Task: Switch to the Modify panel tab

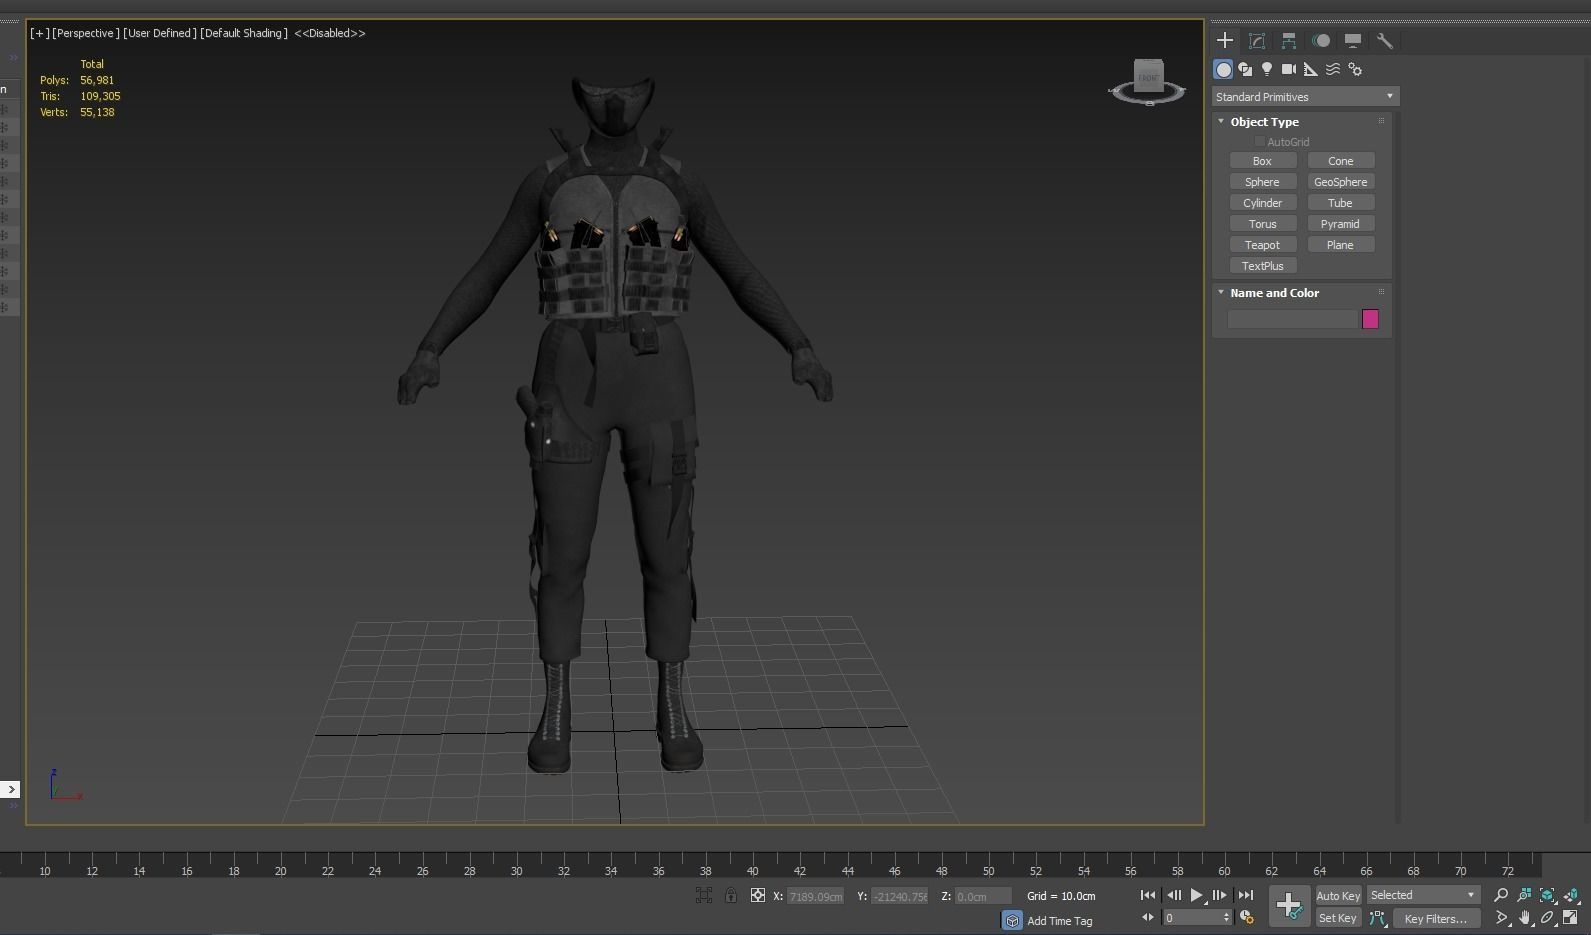Action: point(1257,41)
